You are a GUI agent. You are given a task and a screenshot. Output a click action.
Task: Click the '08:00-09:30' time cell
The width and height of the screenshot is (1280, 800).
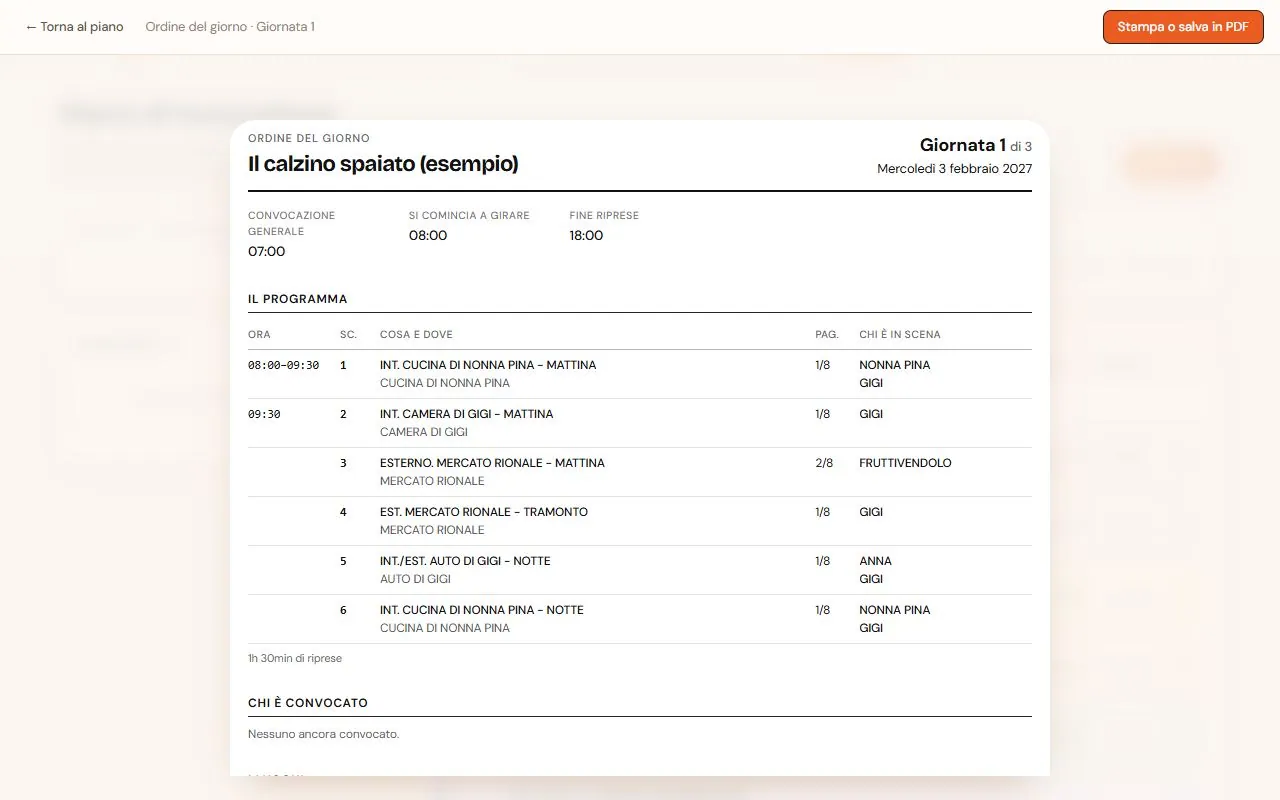284,365
